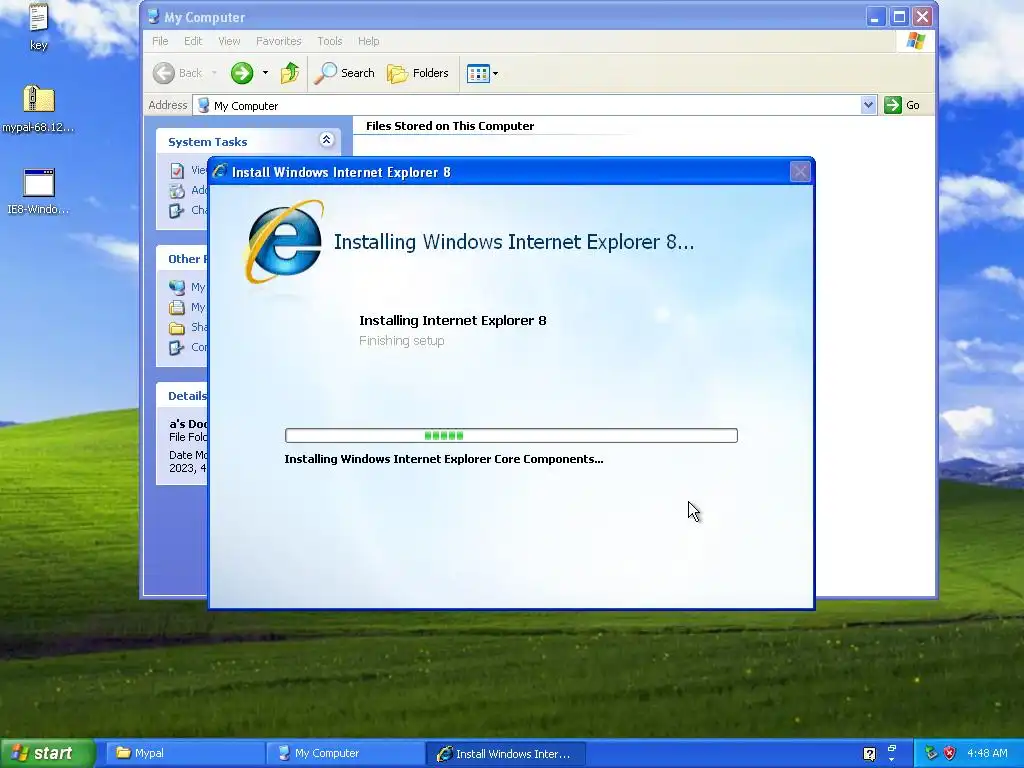Click the help question mark tray icon
Image resolution: width=1024 pixels, height=768 pixels.
(x=869, y=754)
